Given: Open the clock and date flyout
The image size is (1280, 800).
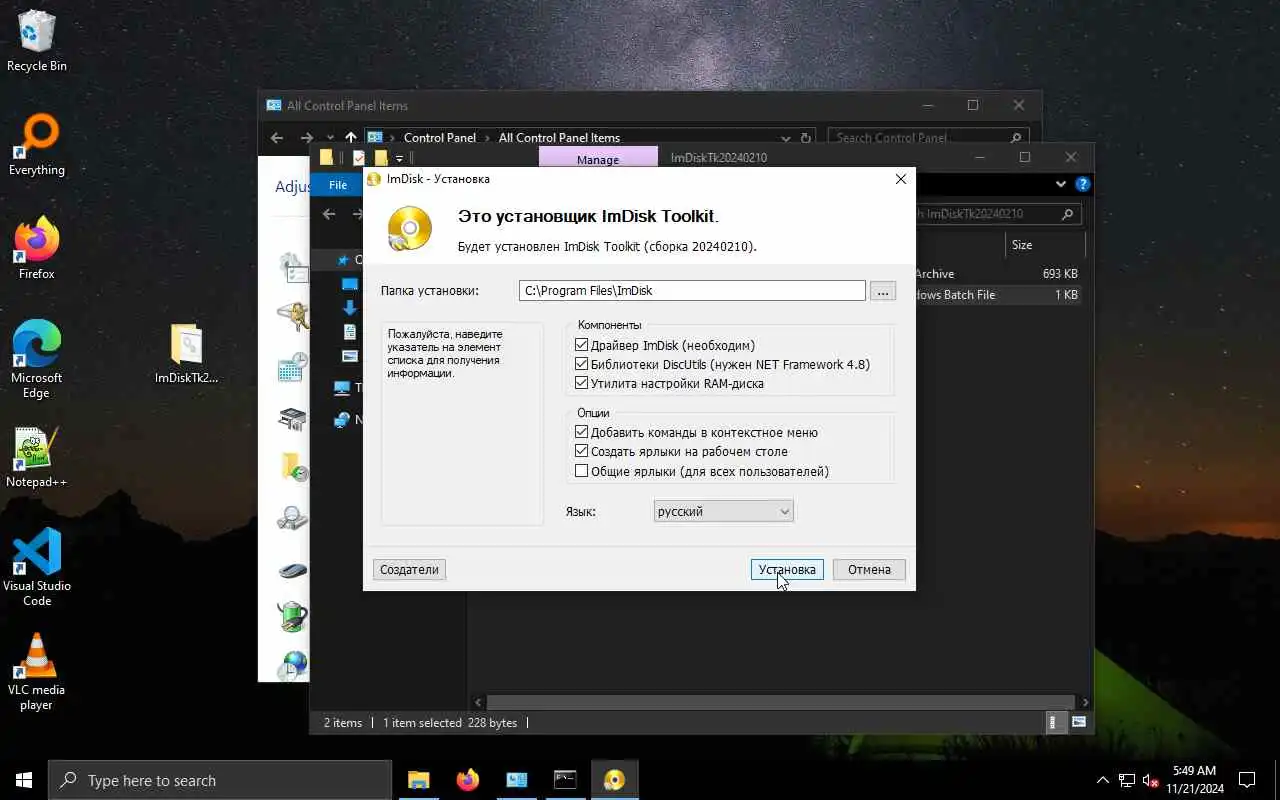Looking at the screenshot, I should (x=1194, y=780).
